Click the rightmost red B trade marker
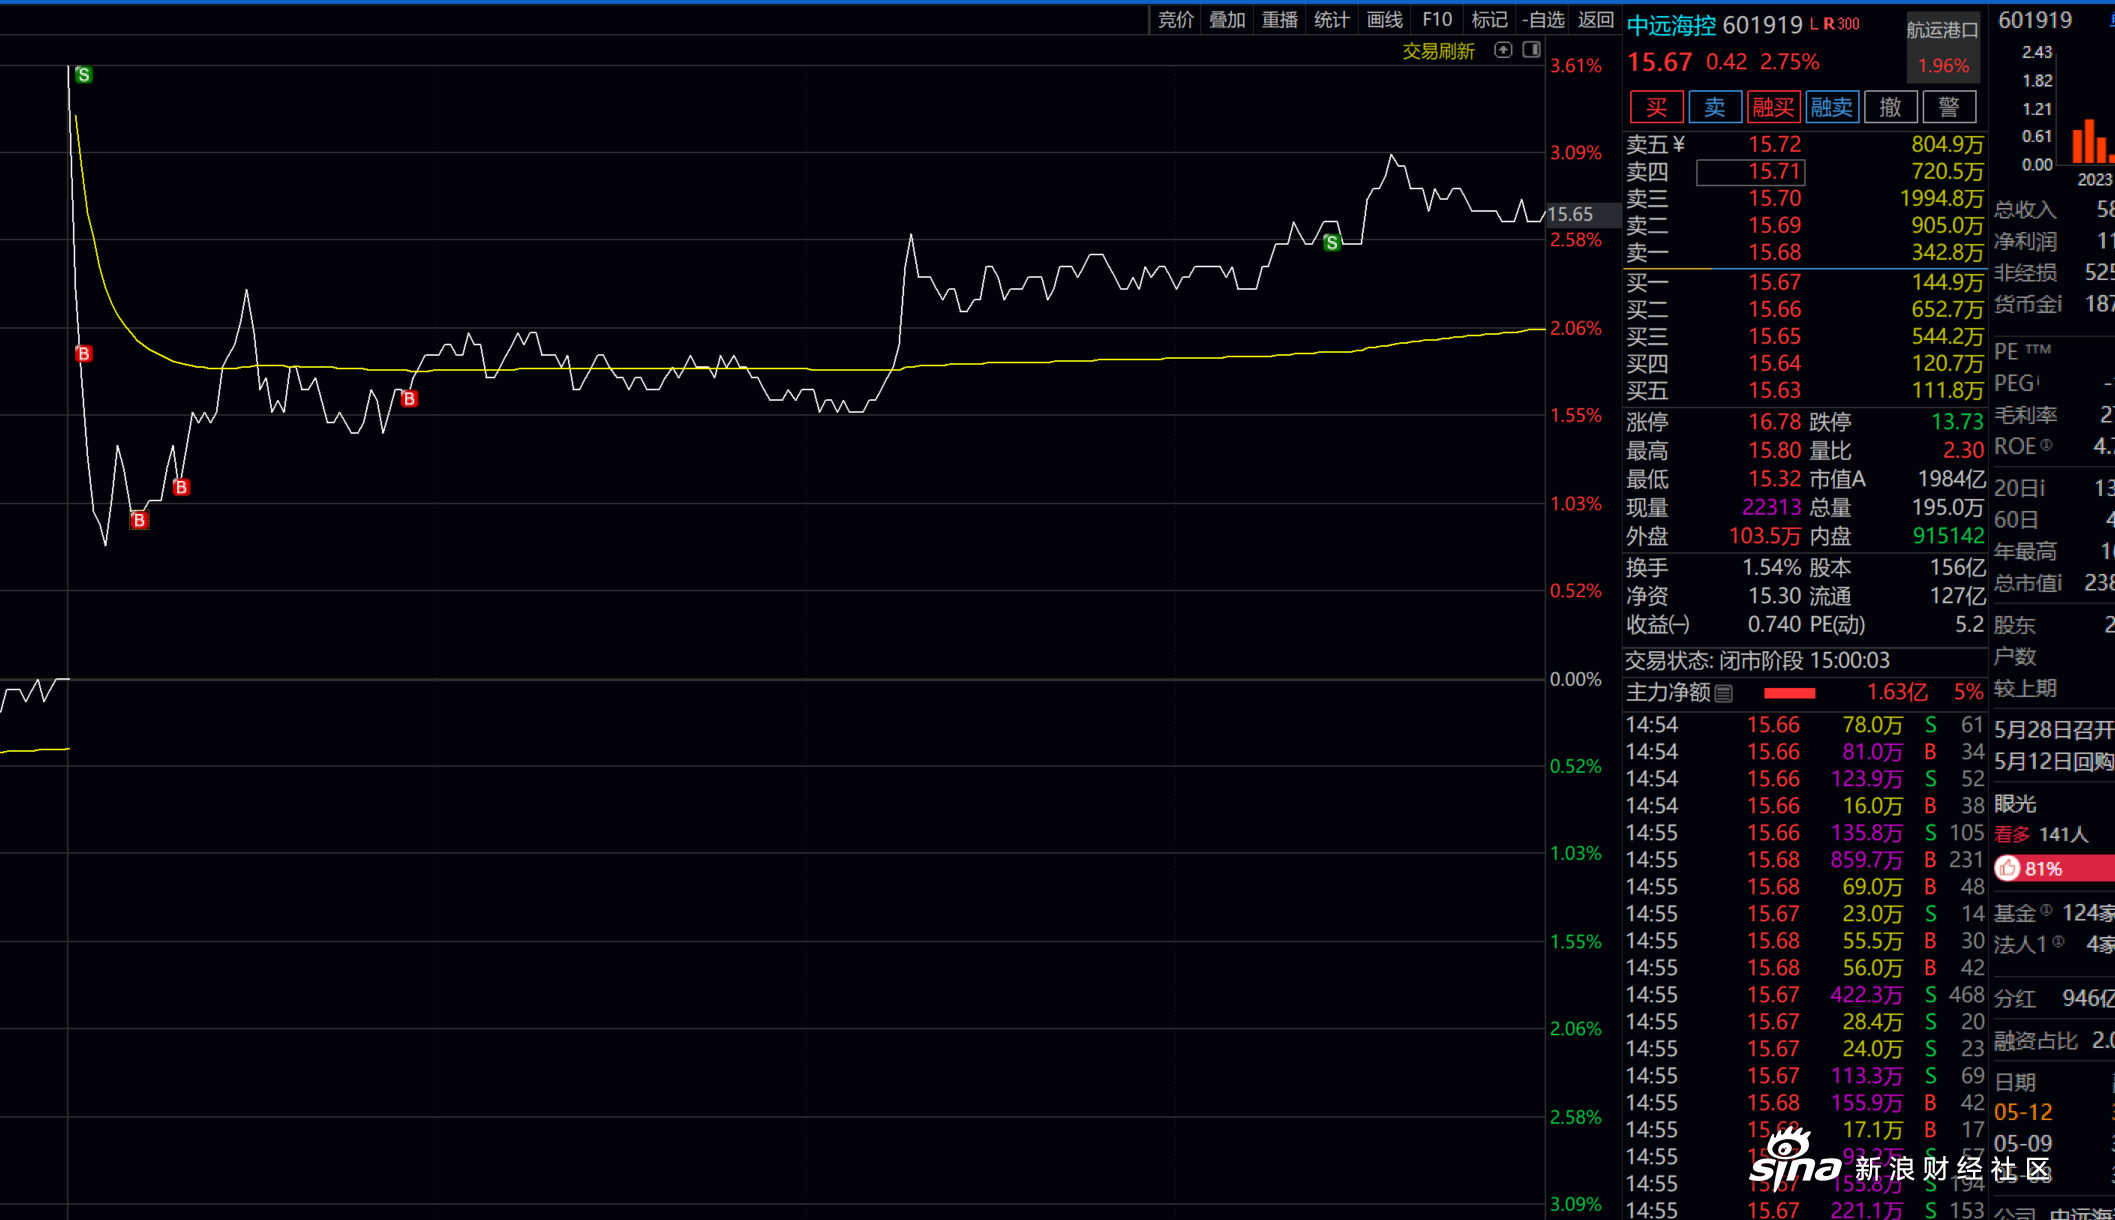Image resolution: width=2115 pixels, height=1220 pixels. click(409, 399)
